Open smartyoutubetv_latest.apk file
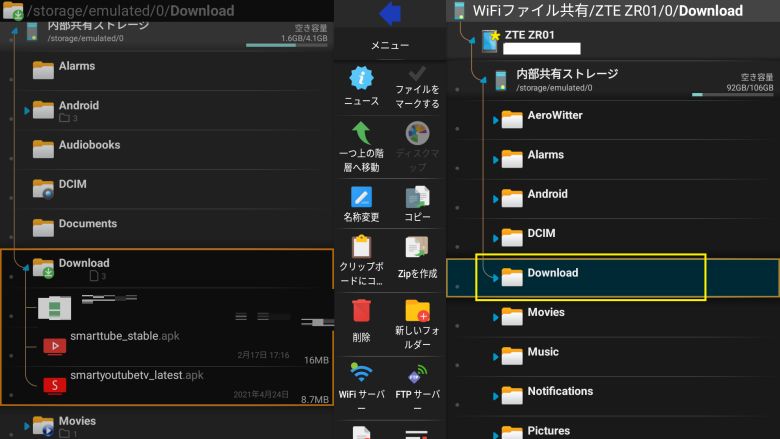This screenshot has height=439, width=780. [x=179, y=385]
